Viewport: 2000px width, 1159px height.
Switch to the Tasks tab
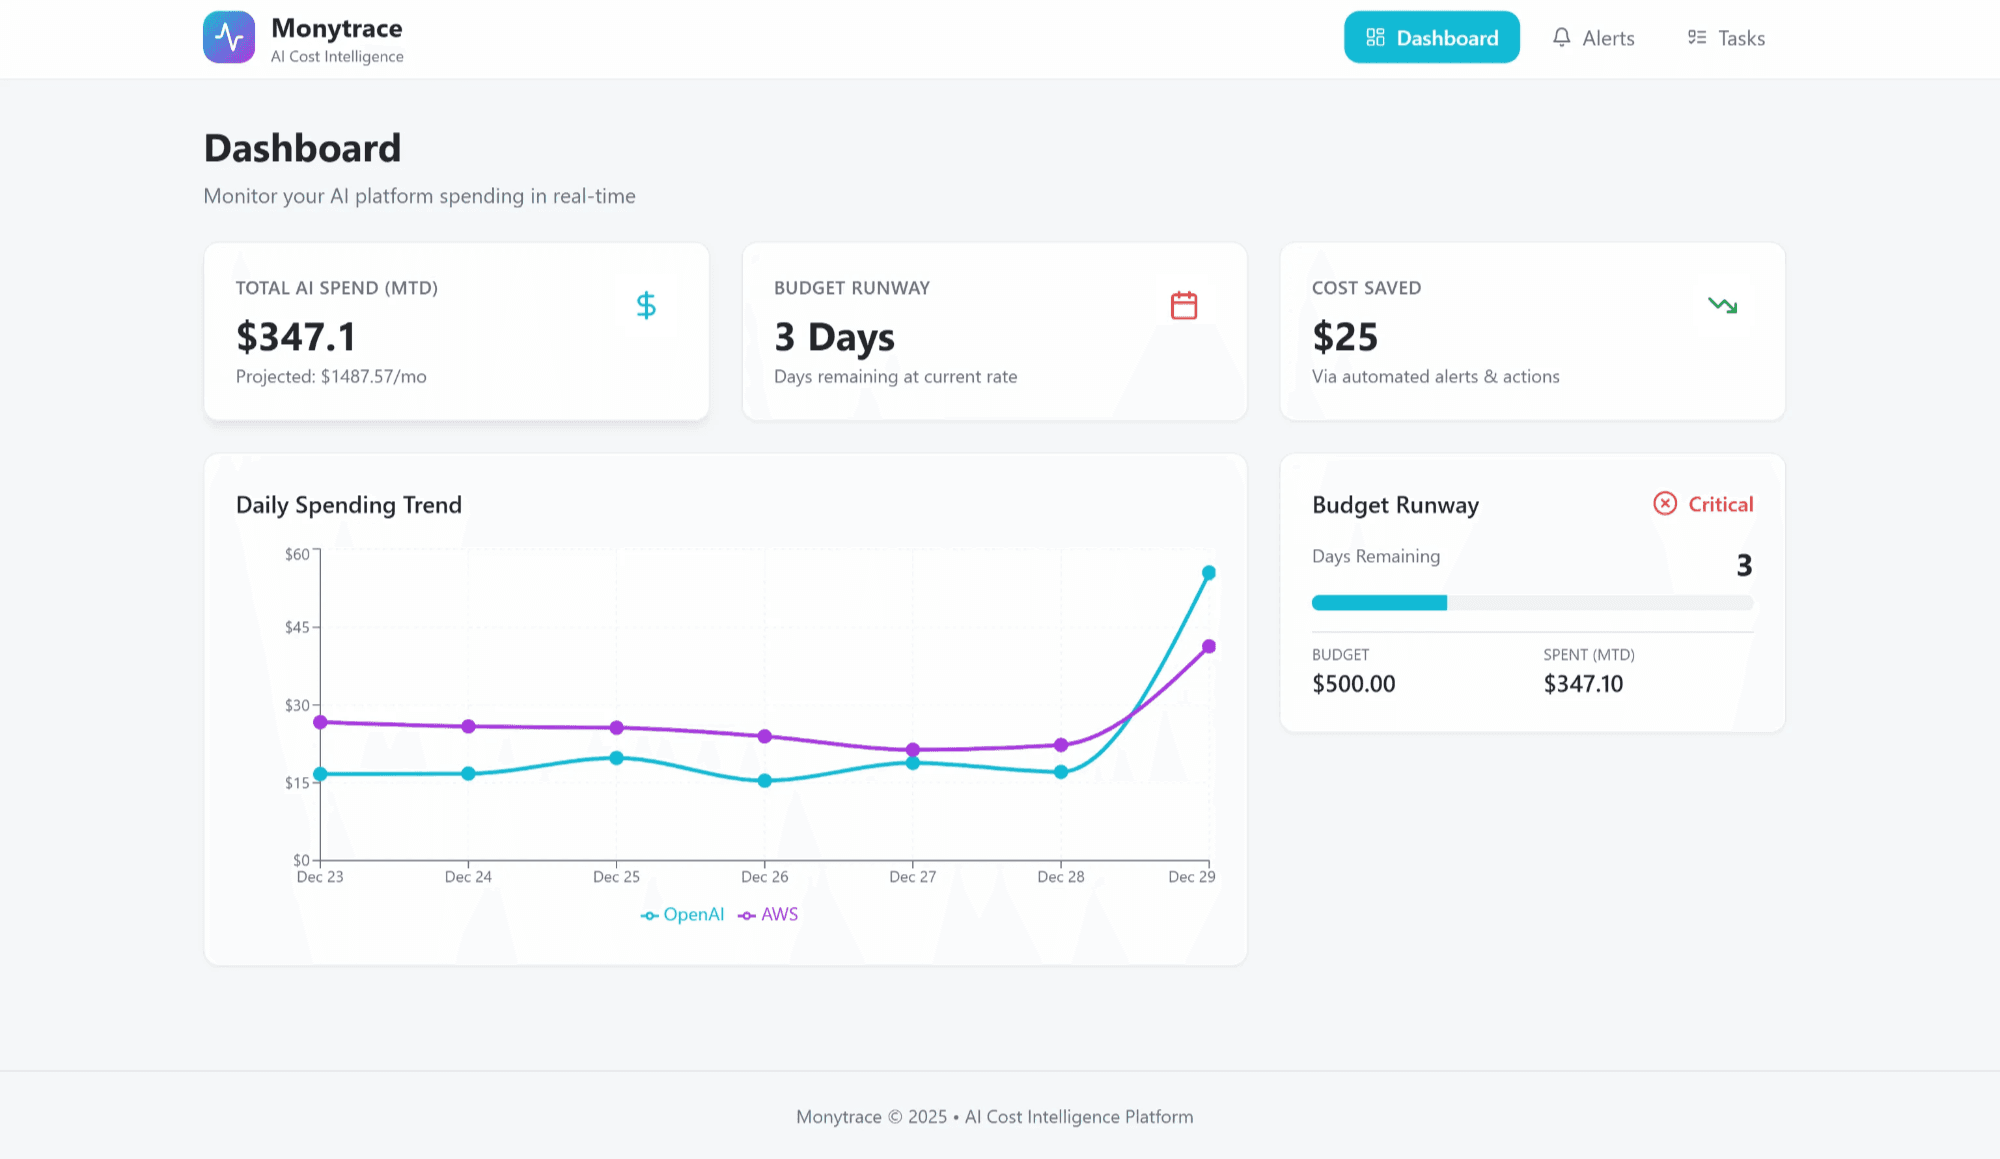click(x=1726, y=38)
